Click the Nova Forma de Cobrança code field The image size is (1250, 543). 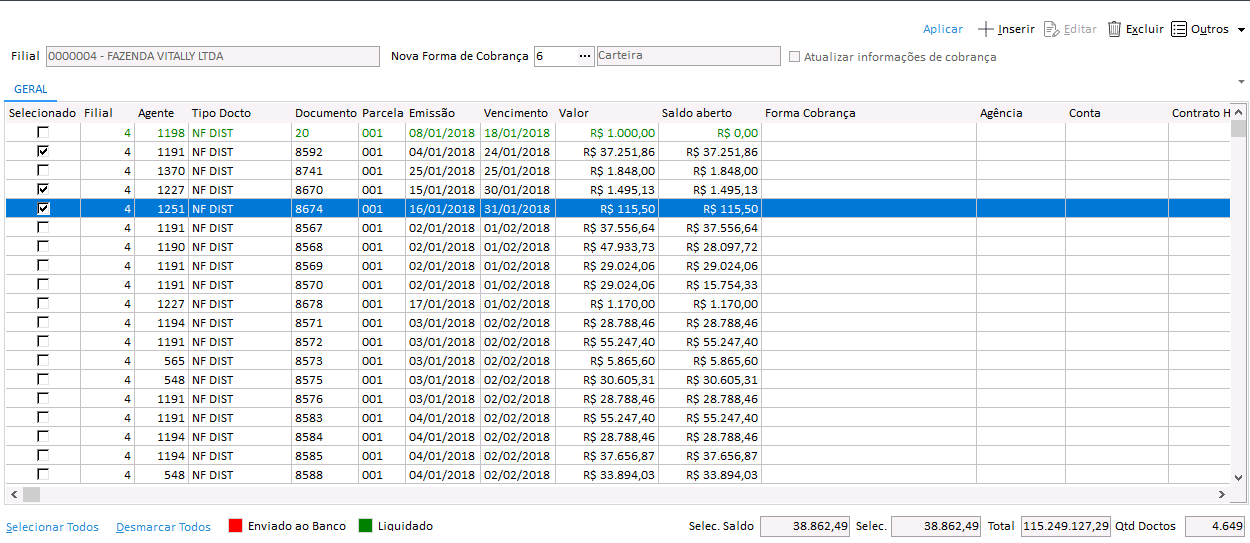click(x=555, y=57)
